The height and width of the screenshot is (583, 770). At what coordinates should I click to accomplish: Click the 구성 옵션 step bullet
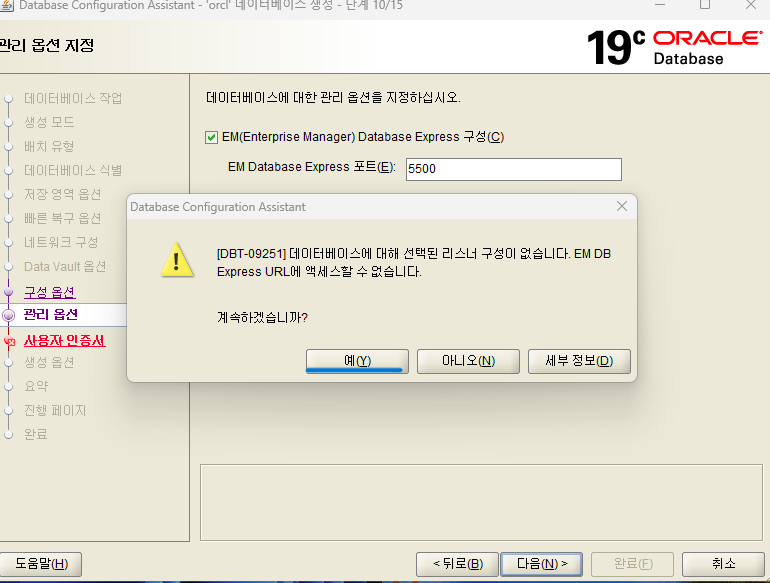coord(8,292)
